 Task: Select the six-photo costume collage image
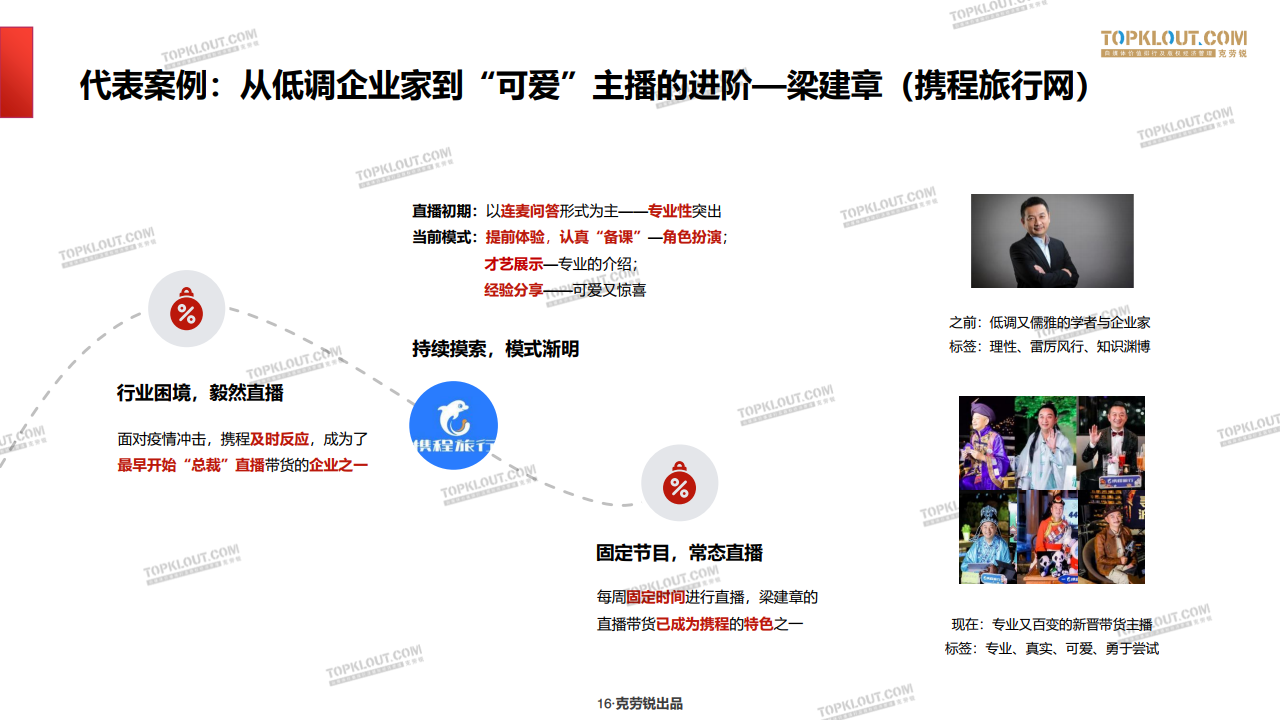pos(1052,490)
